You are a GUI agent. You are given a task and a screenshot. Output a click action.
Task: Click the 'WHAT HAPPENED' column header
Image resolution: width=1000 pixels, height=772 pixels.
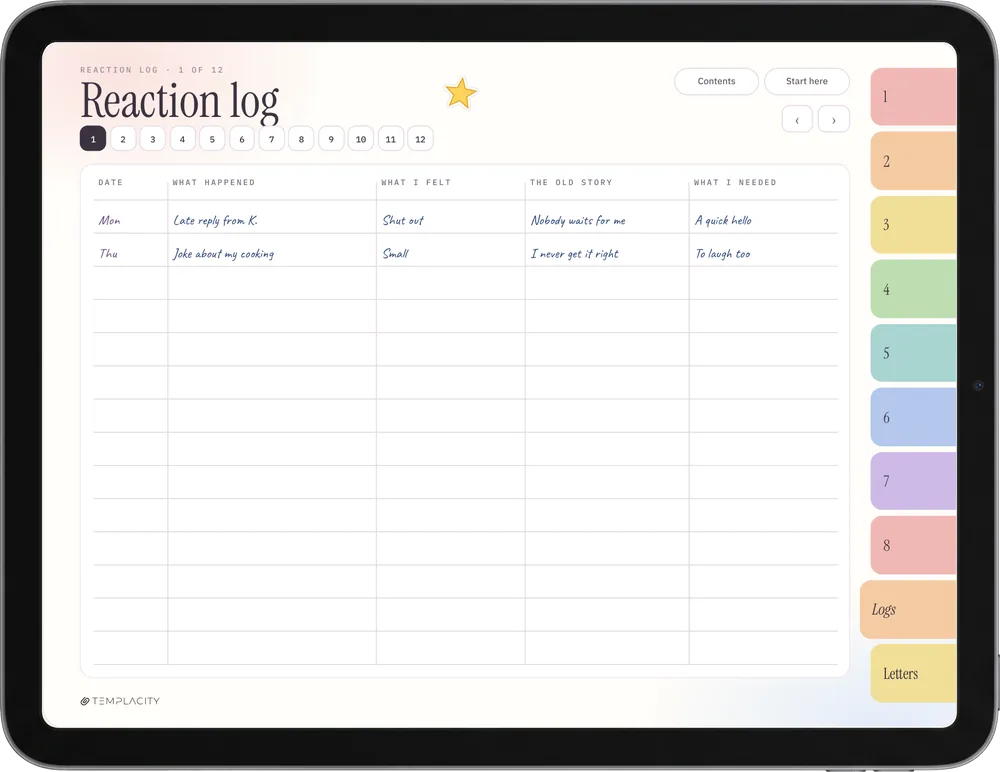pos(214,182)
